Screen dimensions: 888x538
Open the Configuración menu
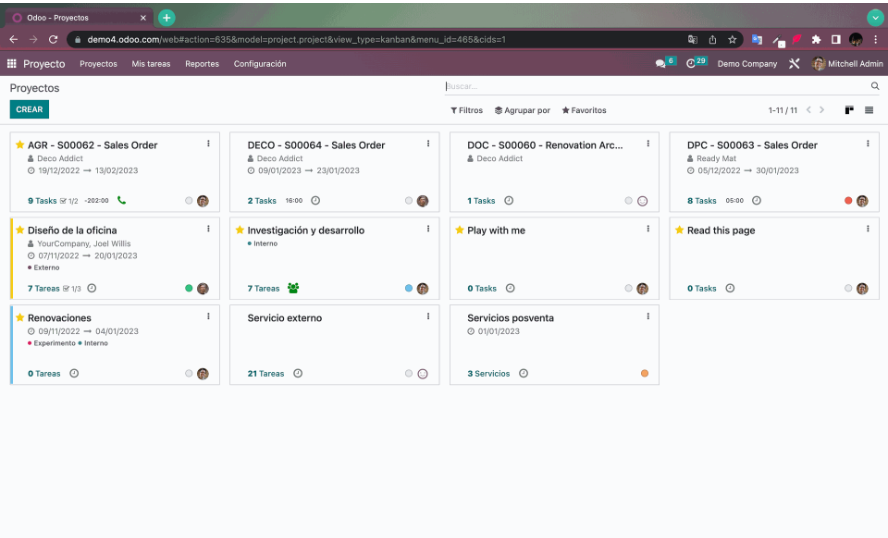click(x=260, y=64)
